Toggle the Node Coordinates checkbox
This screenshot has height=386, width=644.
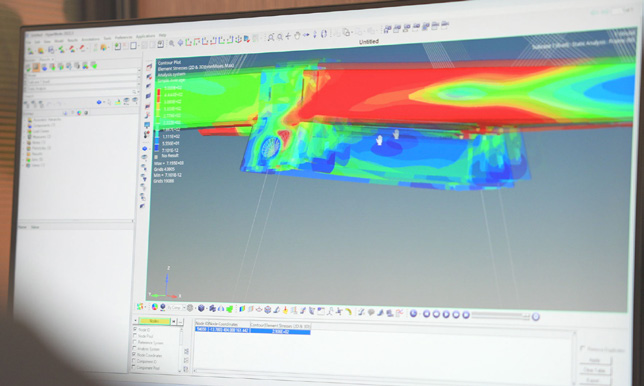134,354
